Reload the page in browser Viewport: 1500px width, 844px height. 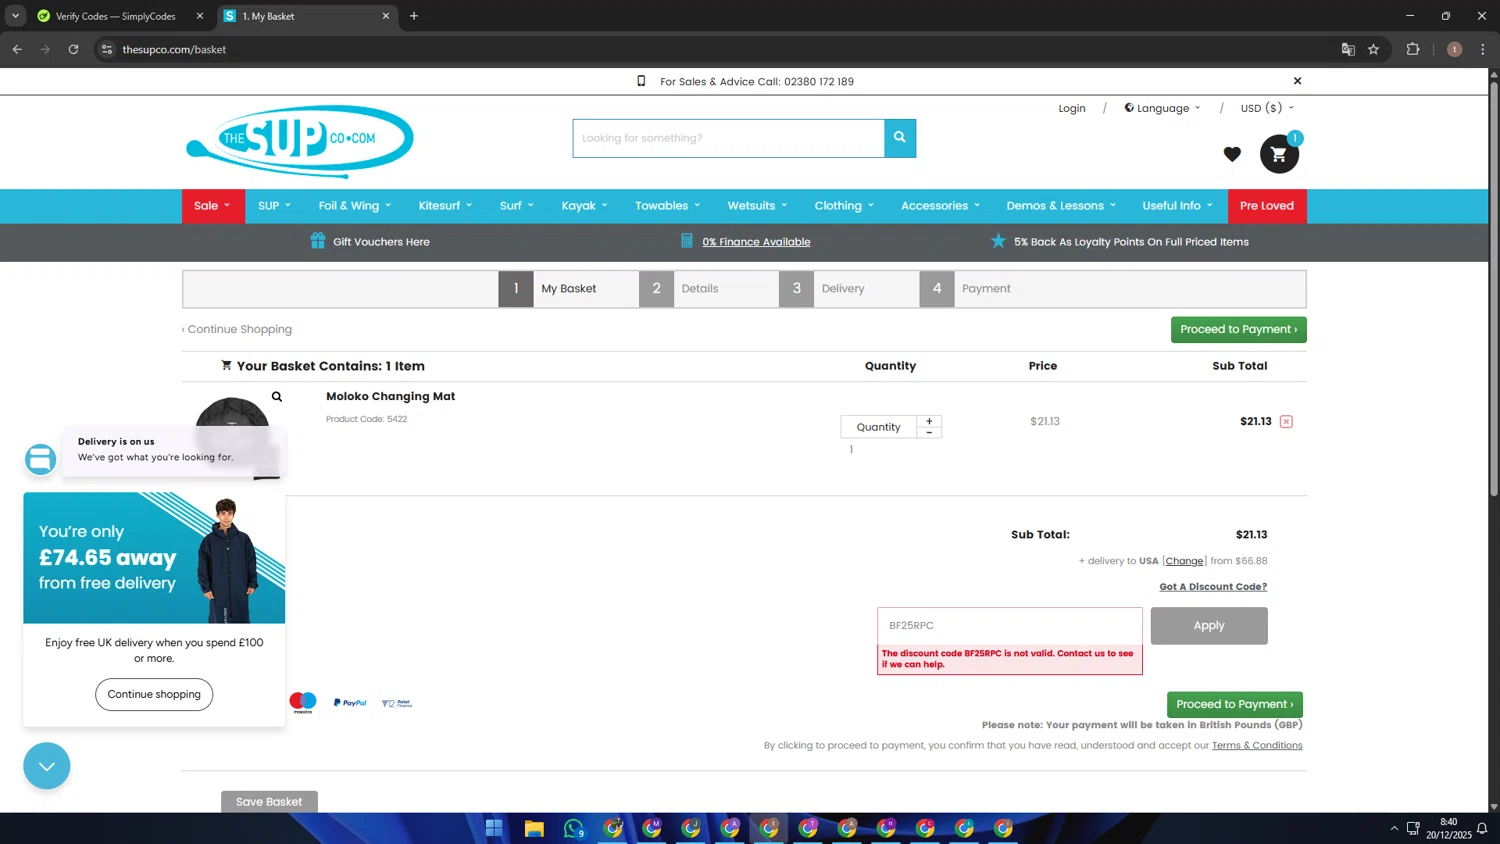pyautogui.click(x=73, y=49)
